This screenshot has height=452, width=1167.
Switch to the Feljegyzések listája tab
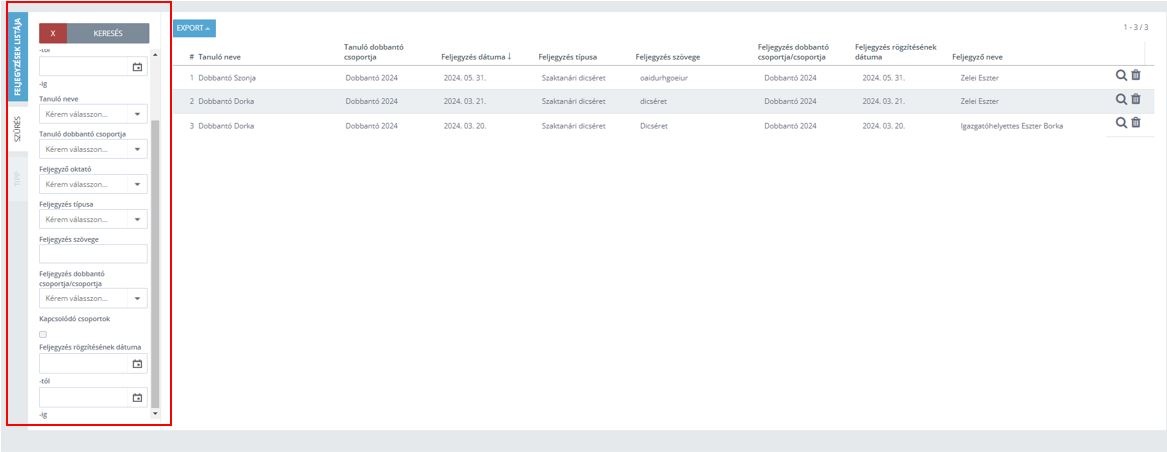[x=19, y=57]
